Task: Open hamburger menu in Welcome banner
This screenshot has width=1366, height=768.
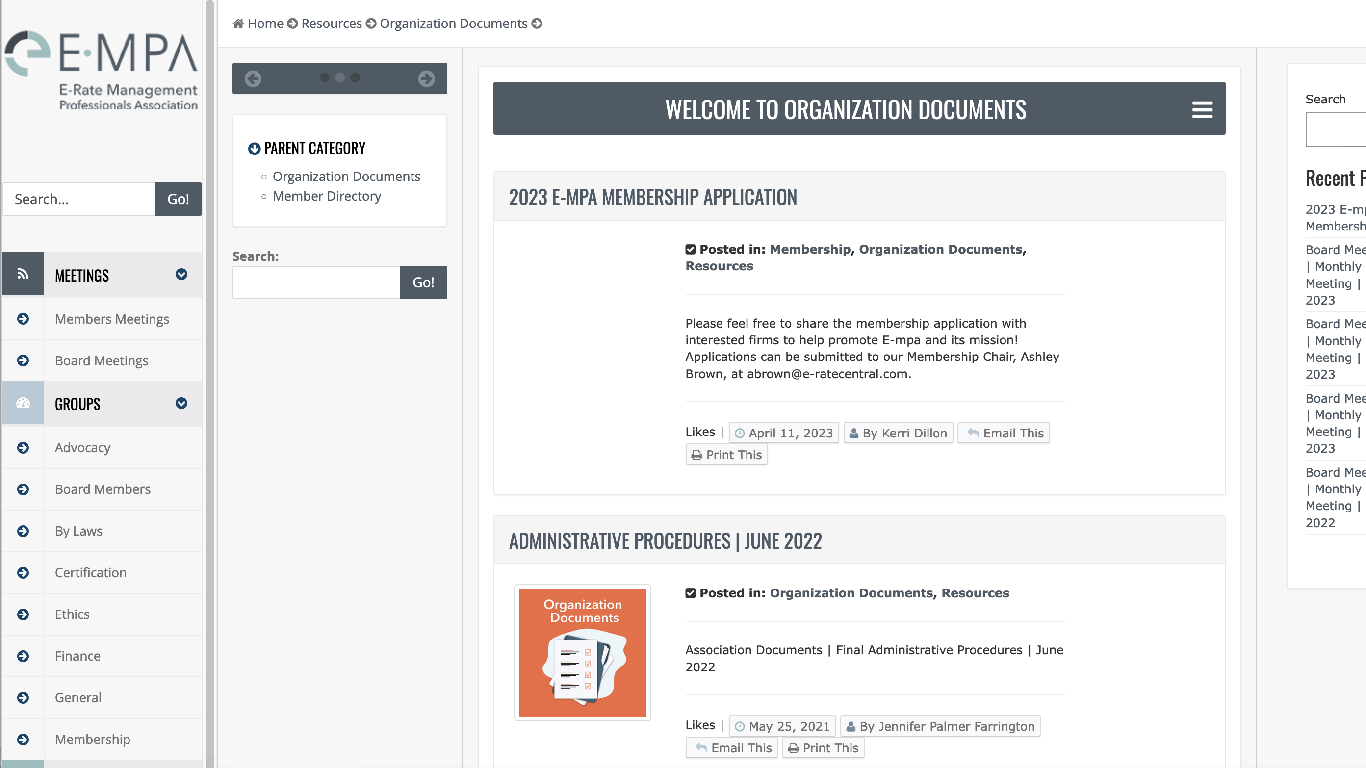Action: coord(1202,110)
